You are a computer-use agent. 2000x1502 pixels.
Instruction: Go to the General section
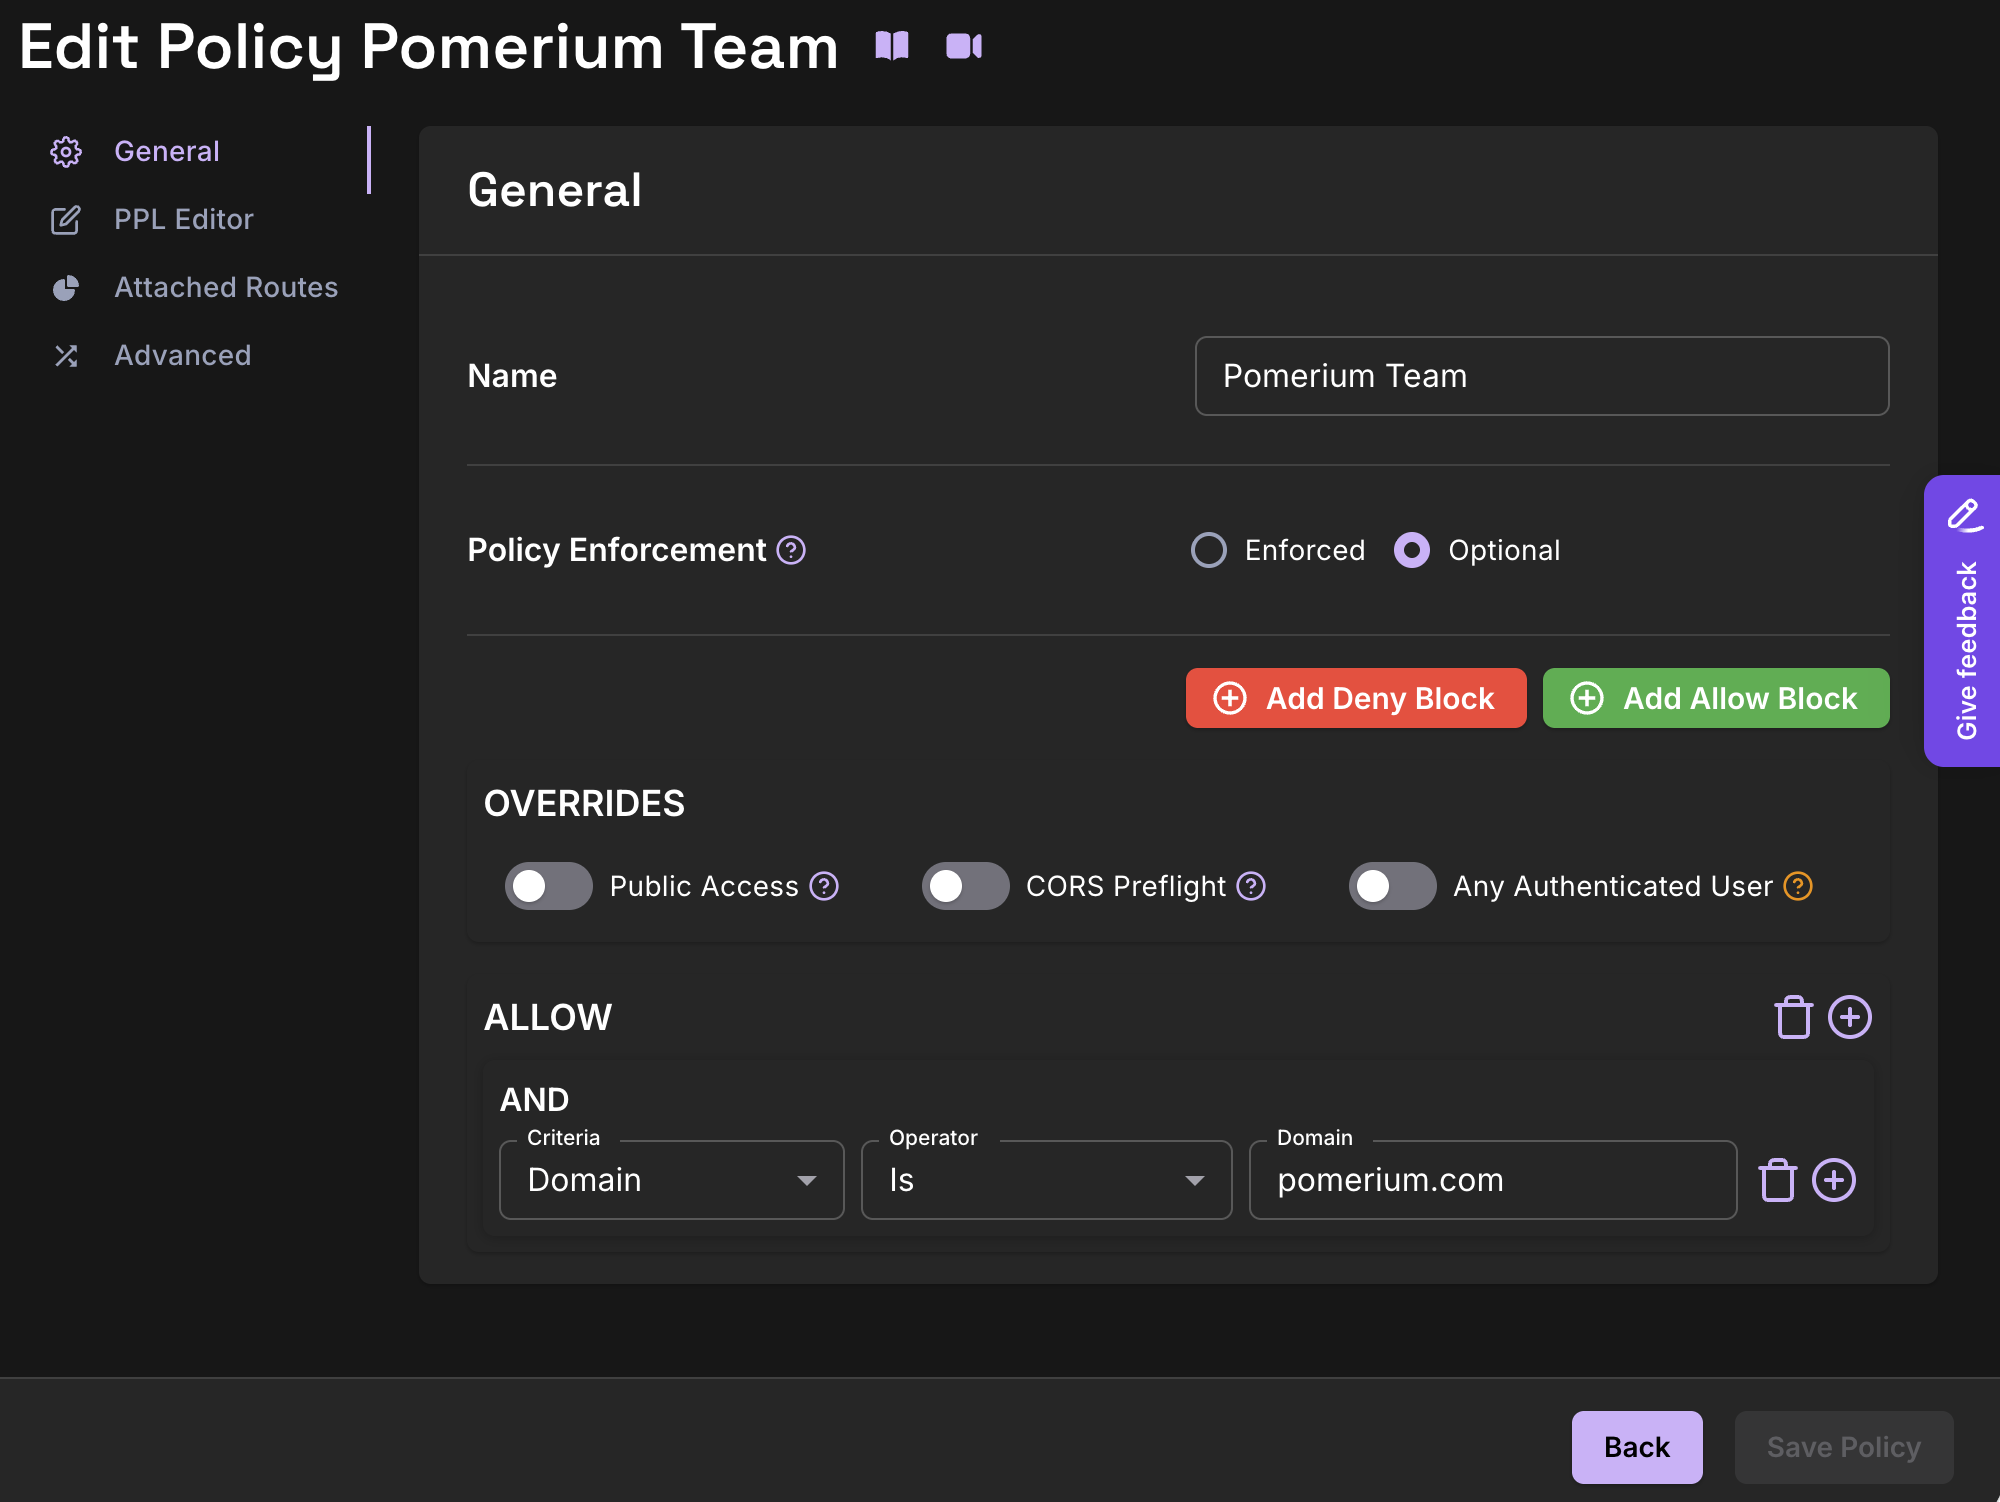click(x=167, y=152)
